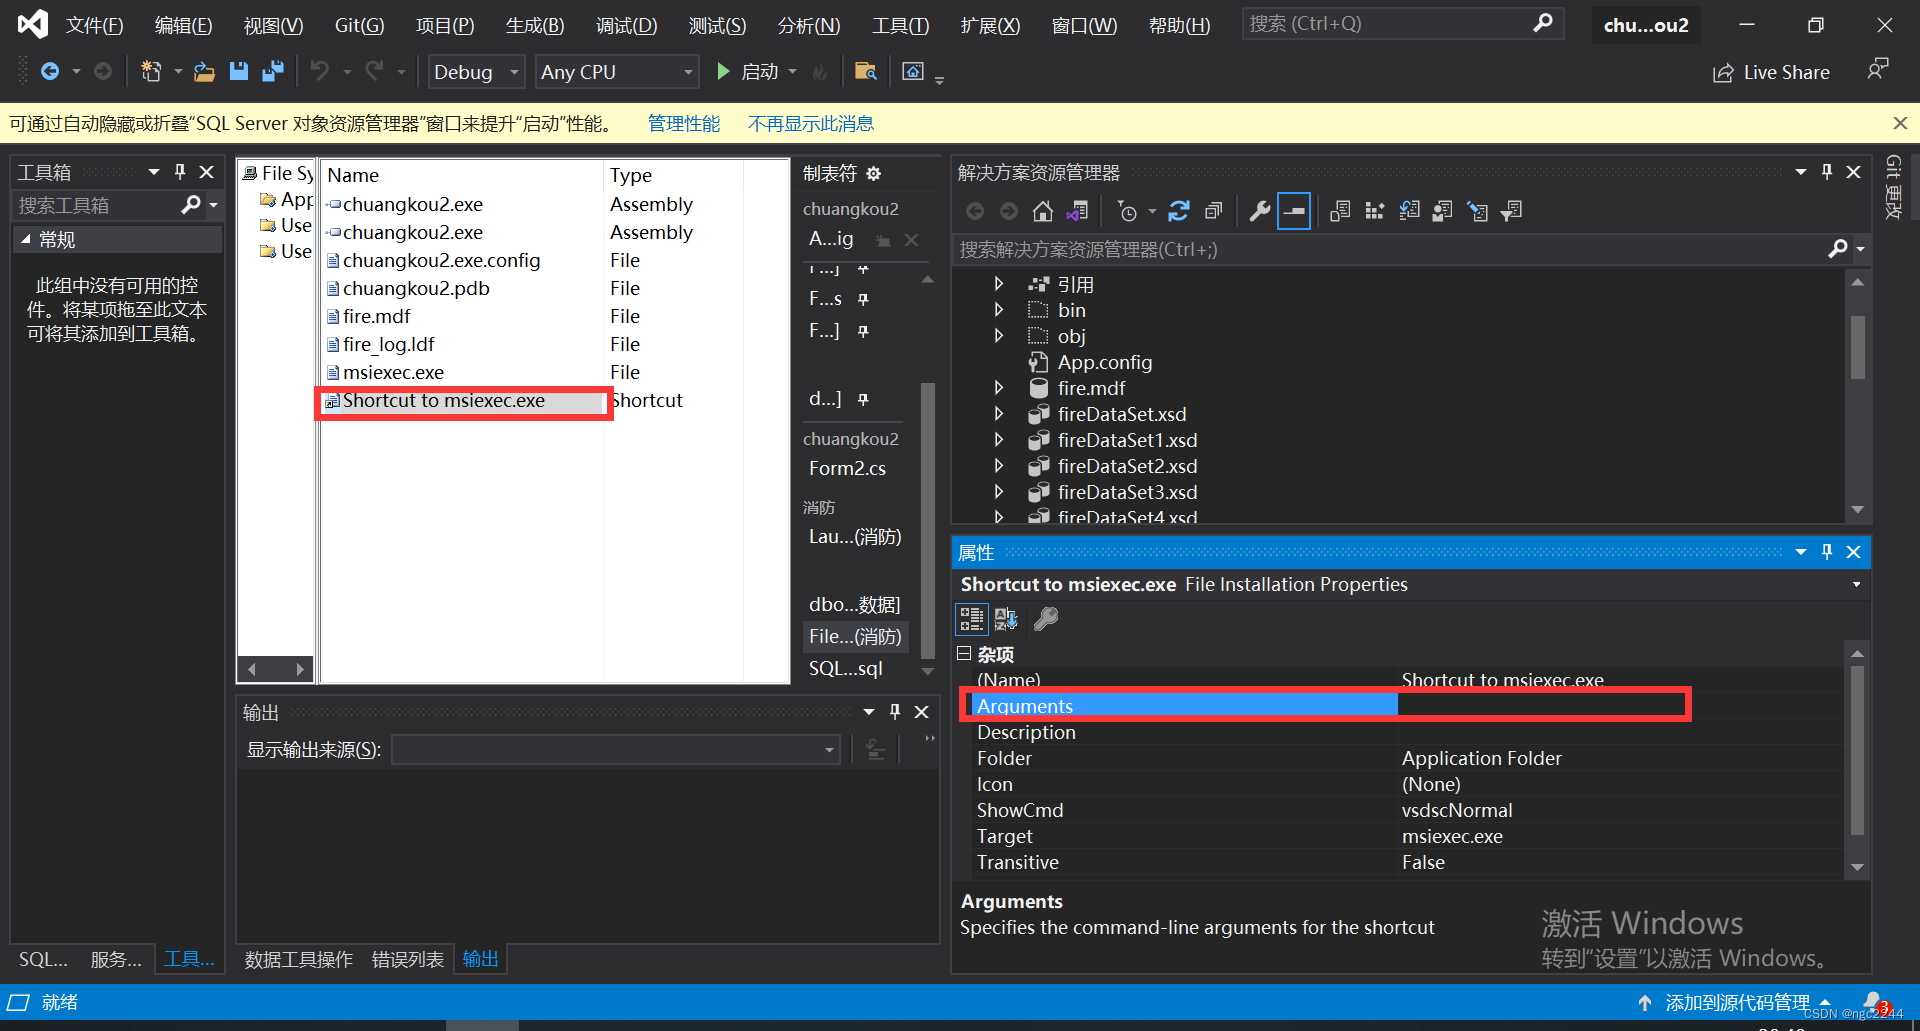Toggle auto-hide pin on the 输出 window
1920x1031 pixels.
pos(894,711)
